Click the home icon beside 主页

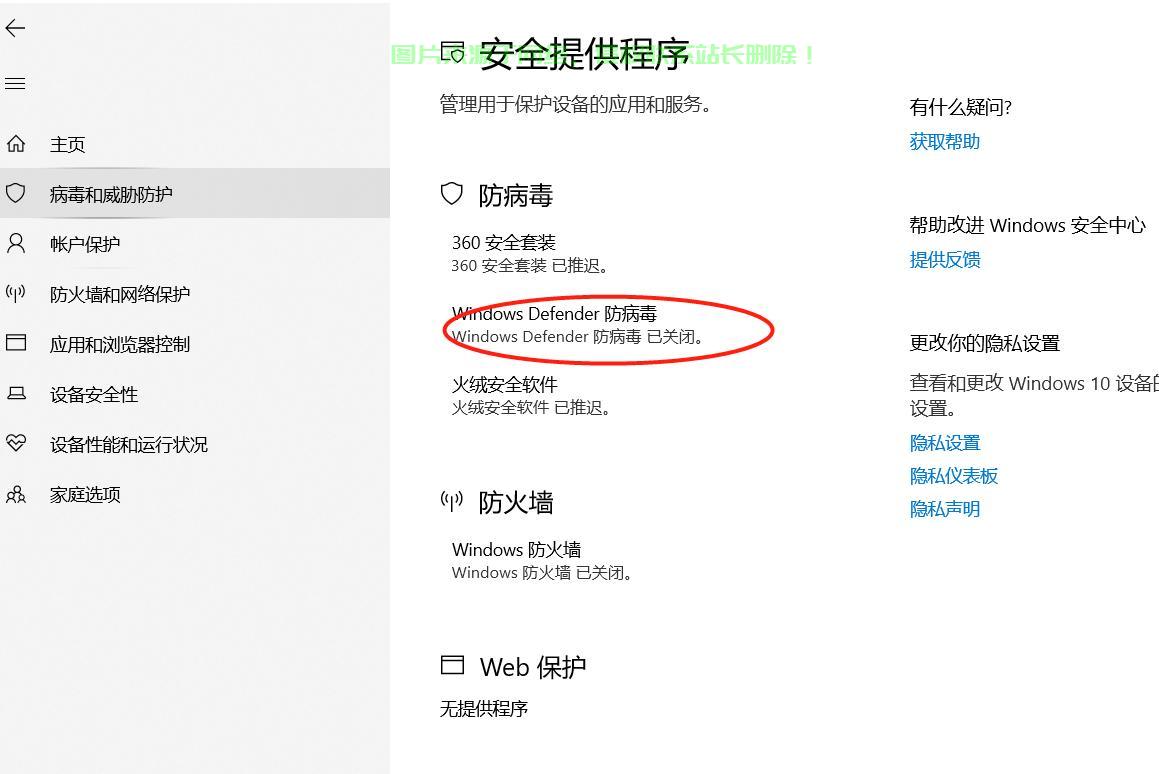tap(16, 143)
